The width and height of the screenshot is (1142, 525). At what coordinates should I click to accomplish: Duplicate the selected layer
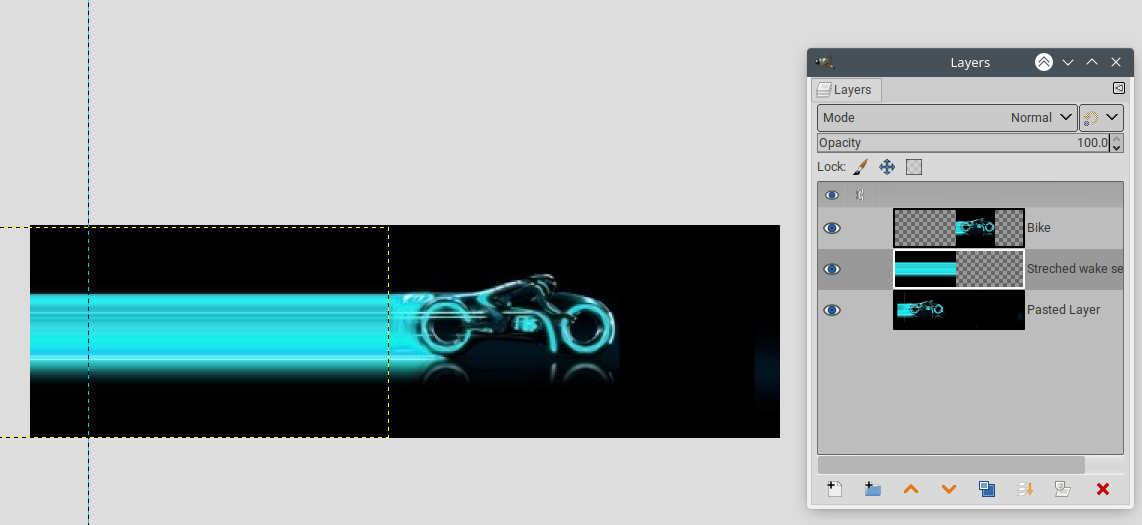click(987, 489)
